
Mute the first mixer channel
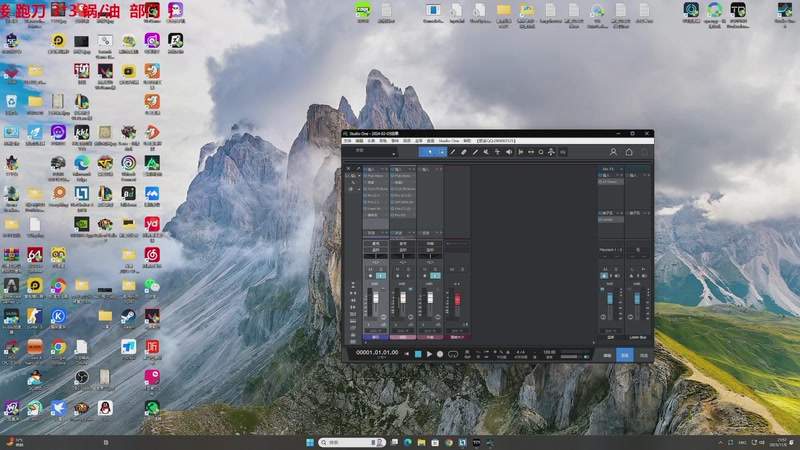point(371,267)
